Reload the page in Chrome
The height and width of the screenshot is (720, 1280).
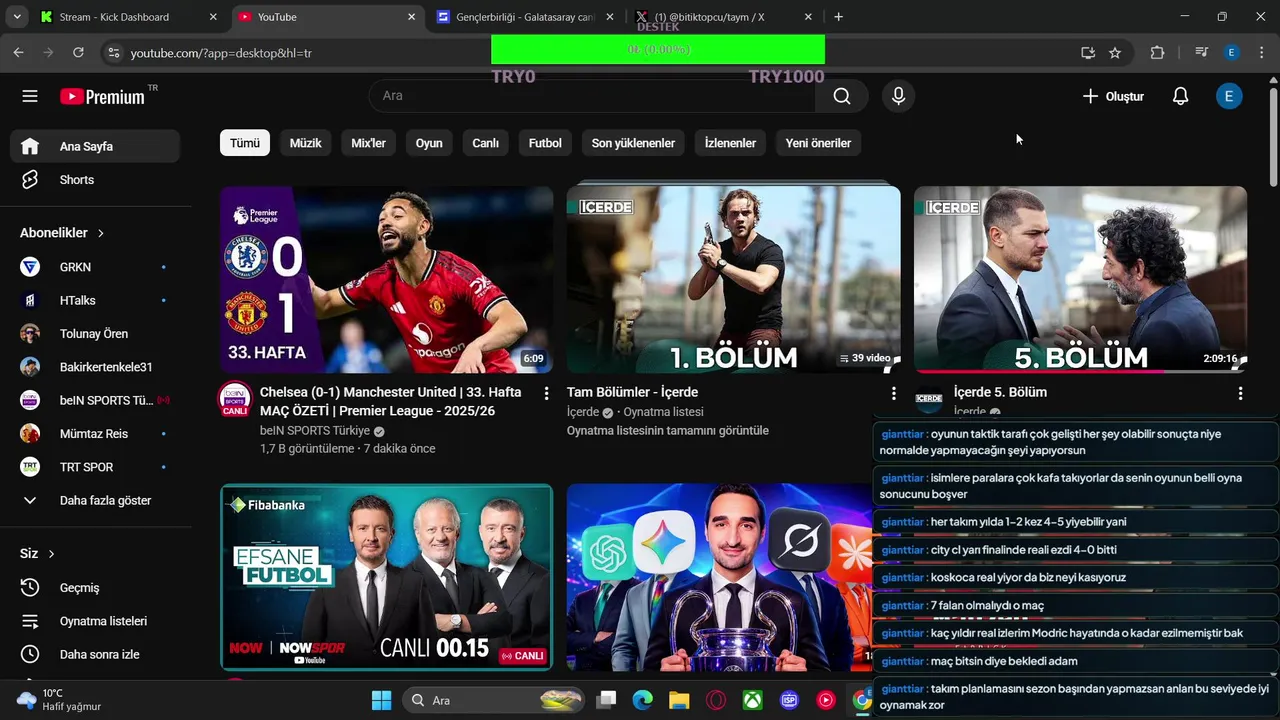coord(78,52)
